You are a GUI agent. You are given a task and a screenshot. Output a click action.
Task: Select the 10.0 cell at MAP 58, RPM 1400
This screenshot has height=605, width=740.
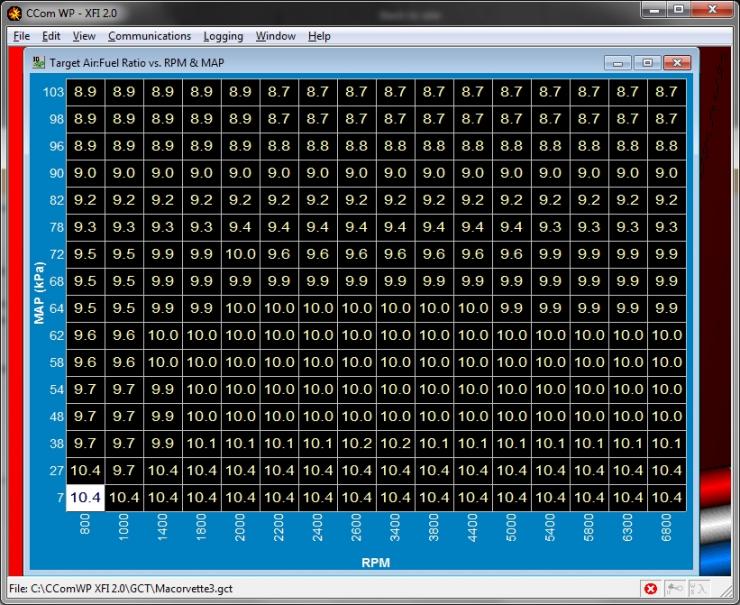pos(163,362)
